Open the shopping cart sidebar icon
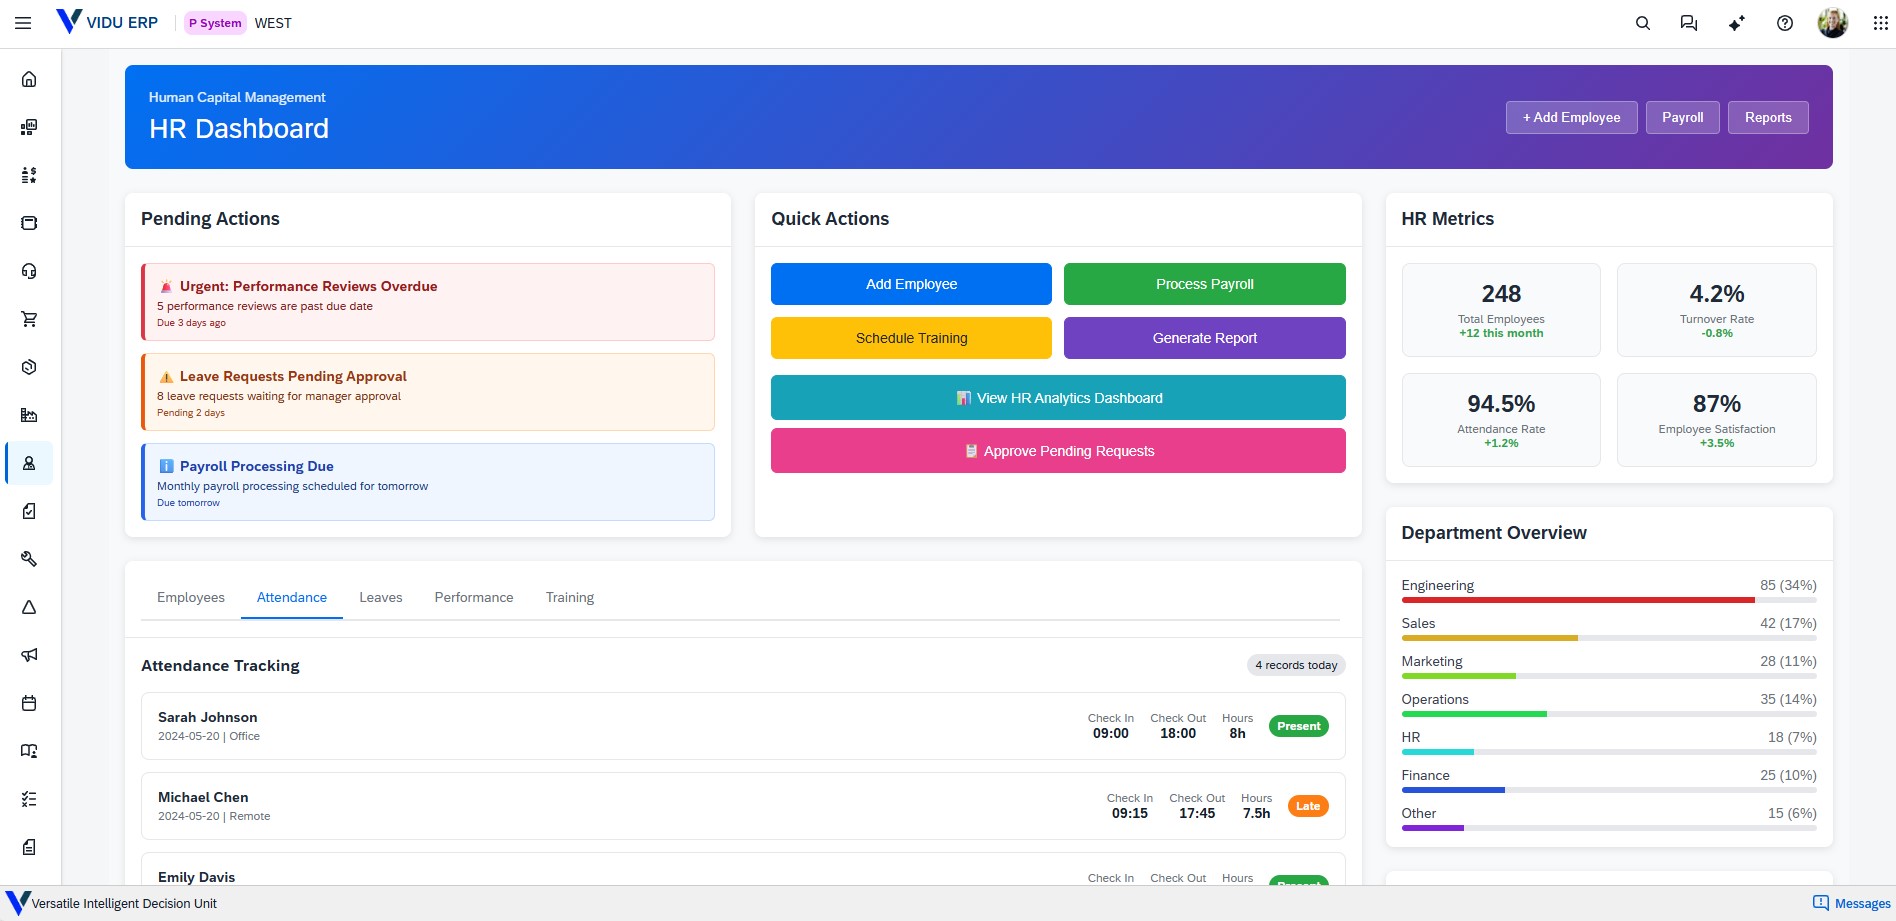The width and height of the screenshot is (1896, 921). pyautogui.click(x=29, y=319)
